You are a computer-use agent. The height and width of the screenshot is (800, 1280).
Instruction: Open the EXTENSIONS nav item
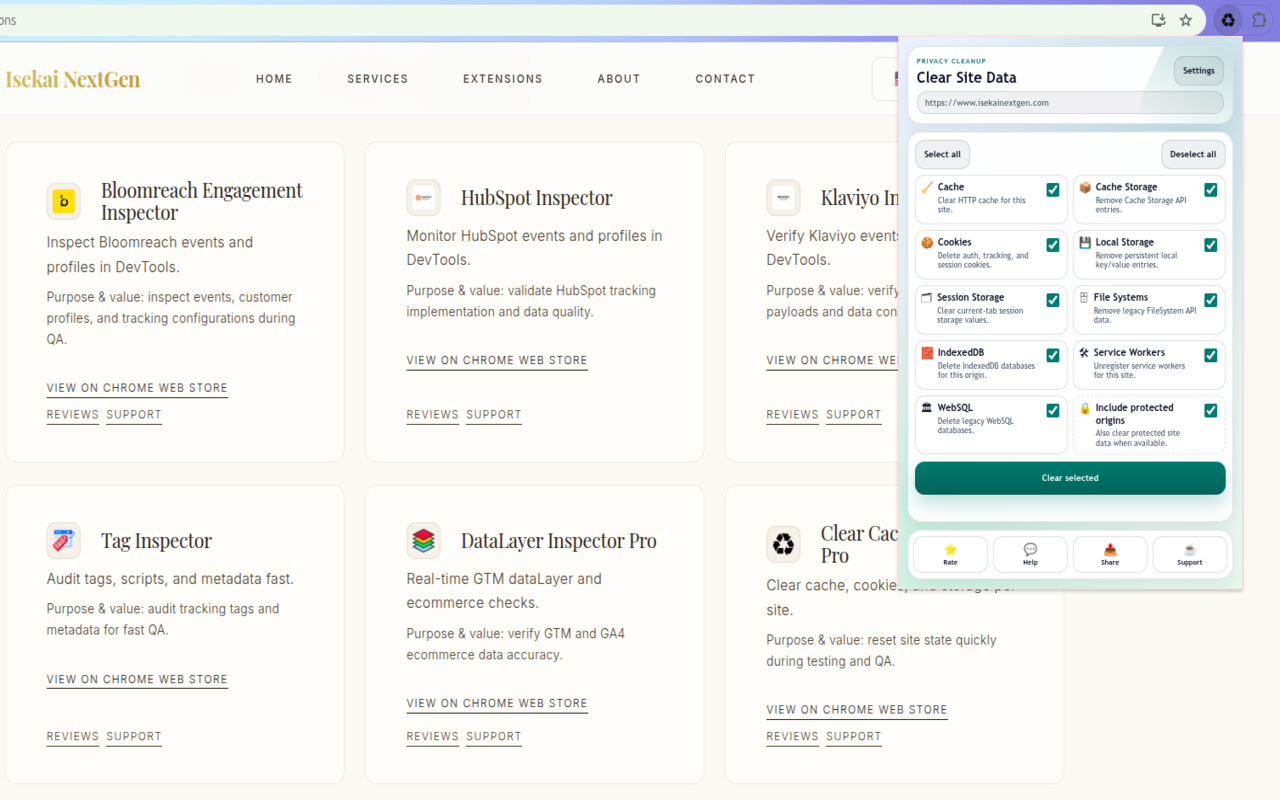(503, 79)
